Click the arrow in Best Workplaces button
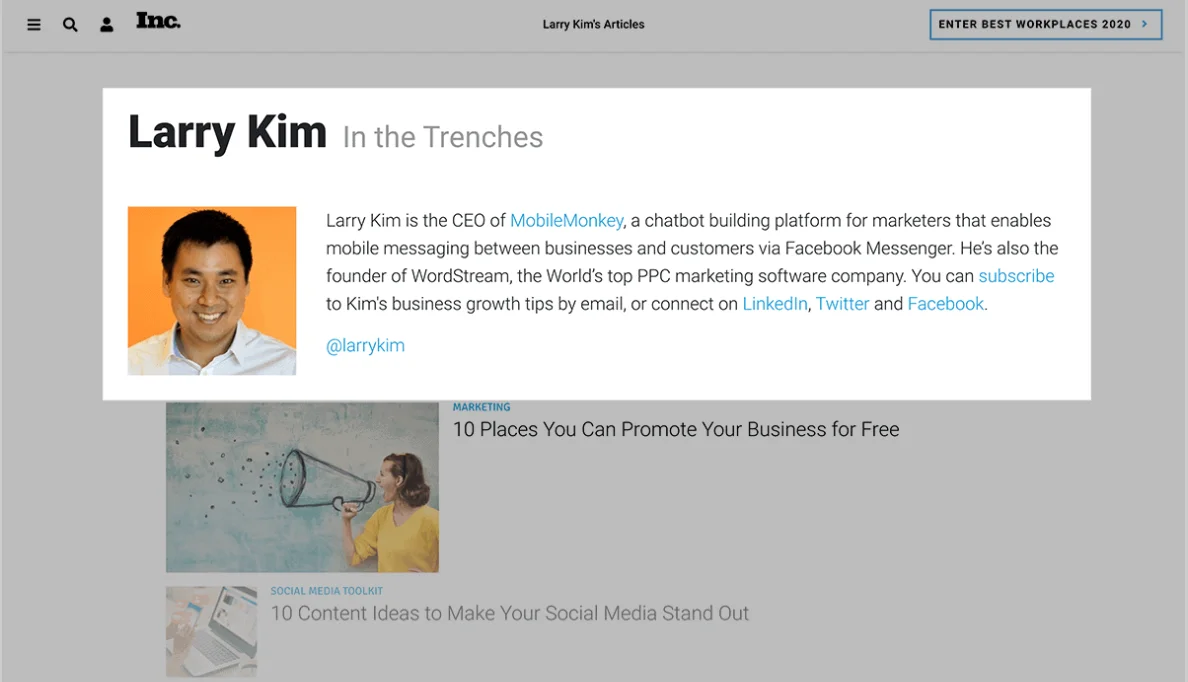Image resolution: width=1188 pixels, height=682 pixels. [x=1145, y=24]
